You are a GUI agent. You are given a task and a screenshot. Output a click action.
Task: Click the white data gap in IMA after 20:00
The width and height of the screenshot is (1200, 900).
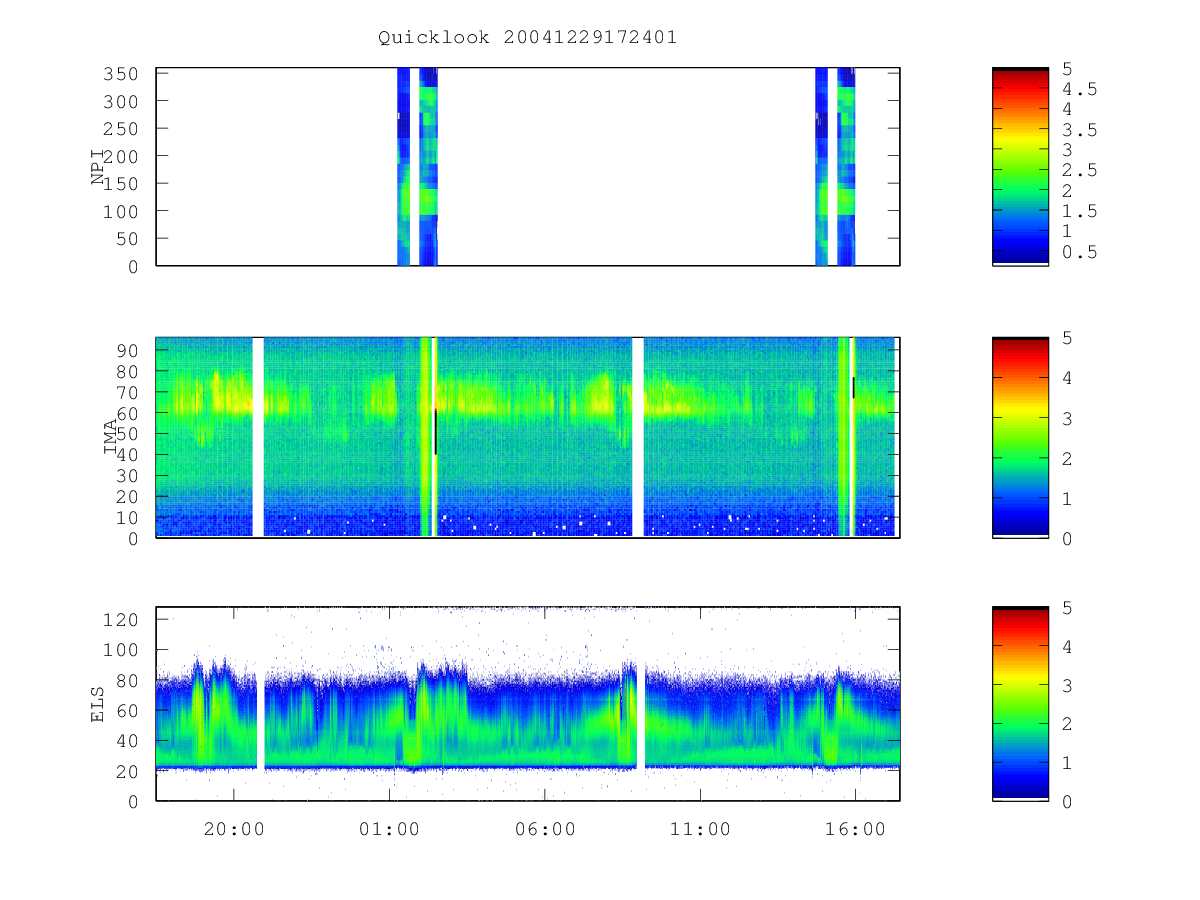(x=258, y=437)
